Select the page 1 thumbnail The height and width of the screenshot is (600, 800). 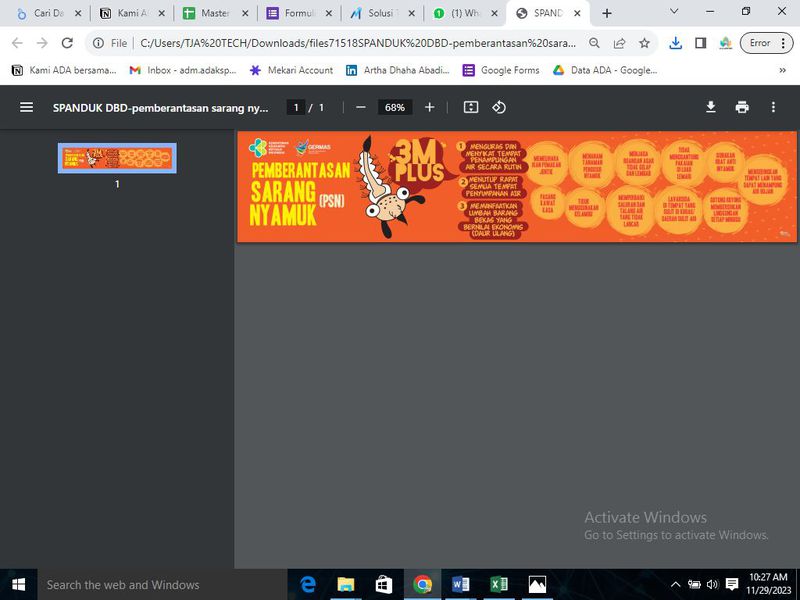pos(117,158)
